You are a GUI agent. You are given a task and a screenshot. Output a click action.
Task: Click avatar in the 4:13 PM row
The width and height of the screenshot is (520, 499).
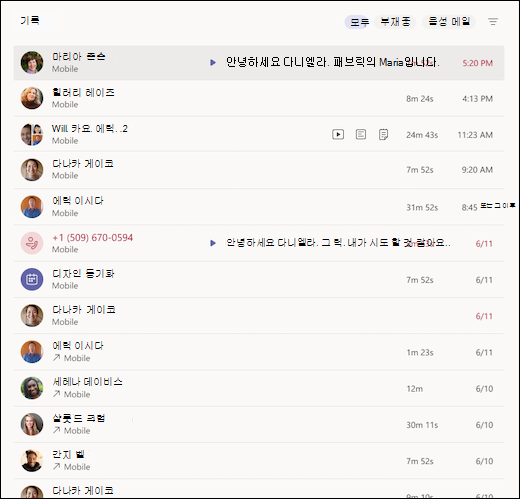pyautogui.click(x=32, y=98)
